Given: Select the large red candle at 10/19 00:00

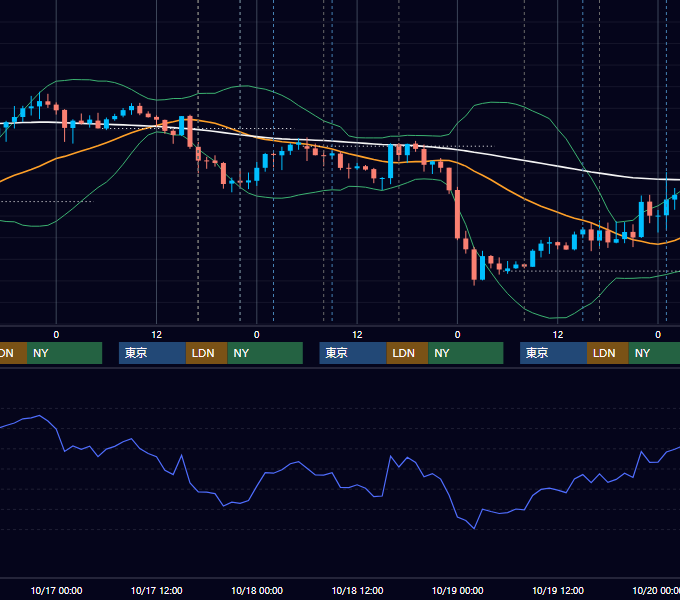Looking at the screenshot, I should (x=458, y=214).
